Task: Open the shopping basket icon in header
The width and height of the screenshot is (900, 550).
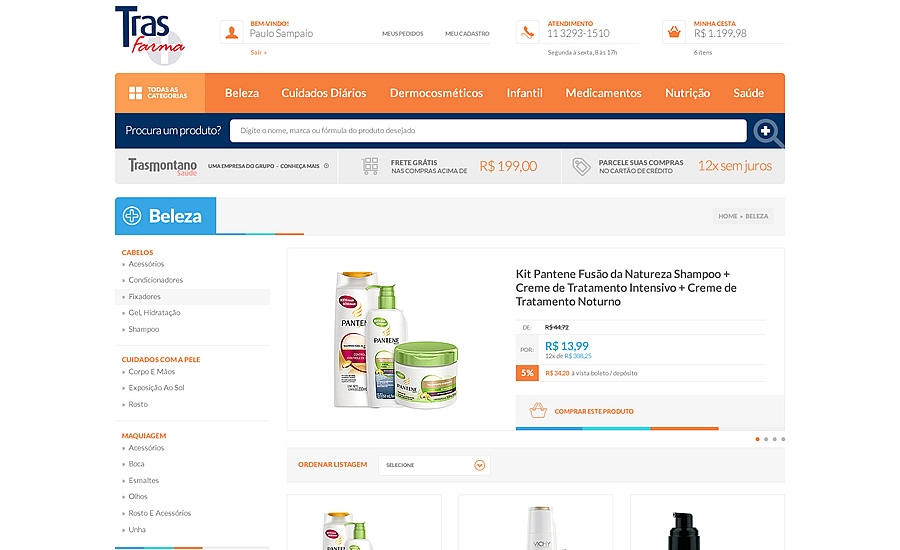Action: pos(674,32)
